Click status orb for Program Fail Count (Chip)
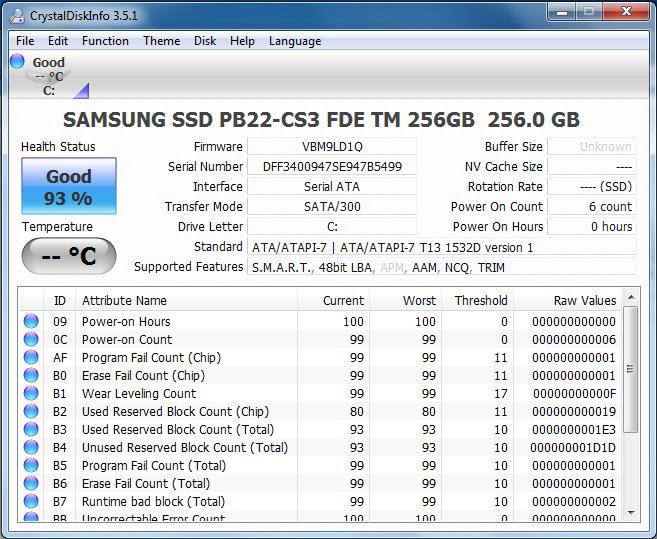This screenshot has width=657, height=539. click(x=31, y=357)
